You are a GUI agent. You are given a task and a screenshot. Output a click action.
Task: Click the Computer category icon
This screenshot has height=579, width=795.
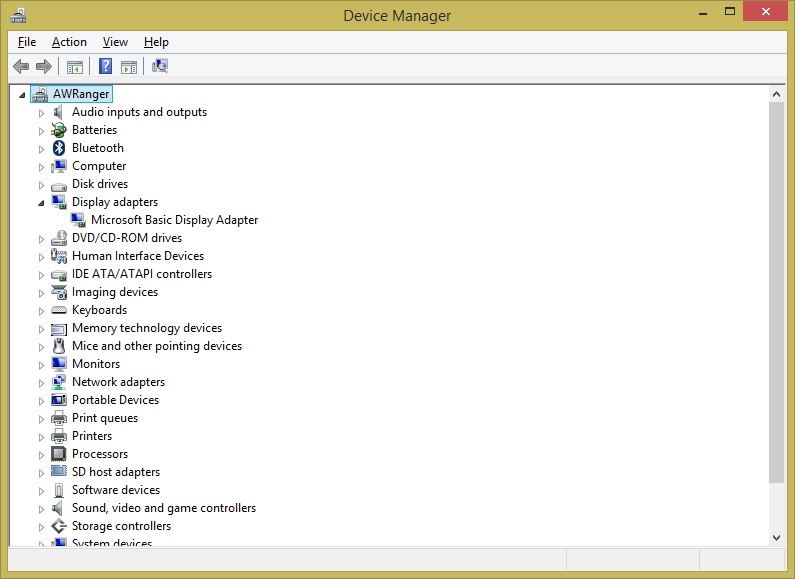point(59,166)
